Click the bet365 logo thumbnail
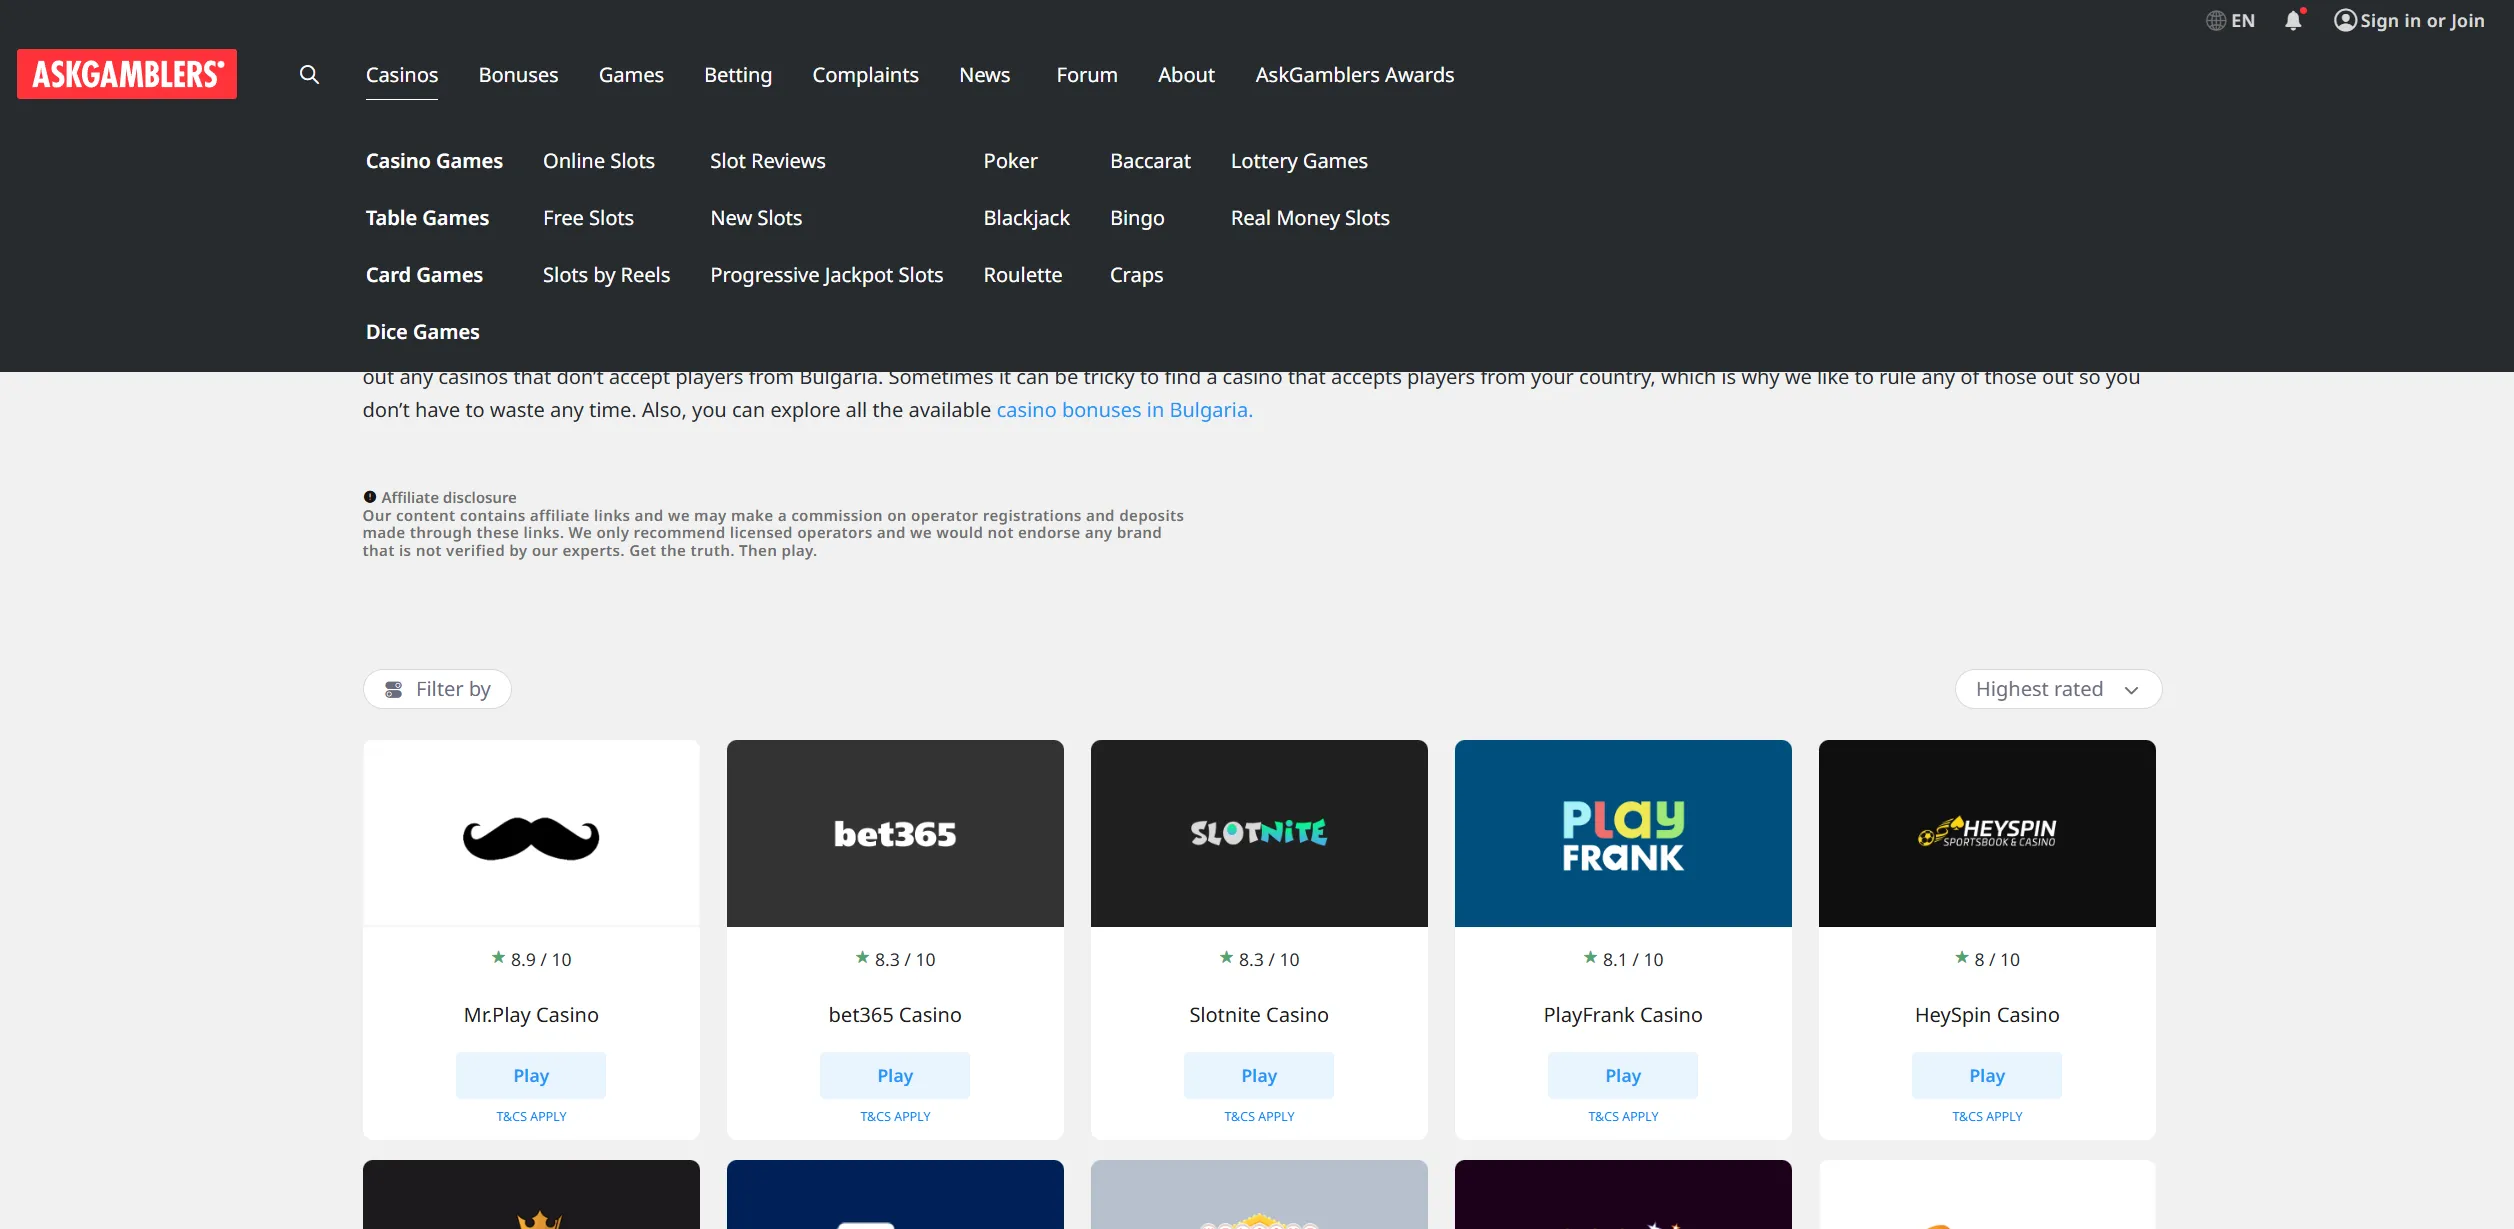Image resolution: width=2514 pixels, height=1229 pixels. (x=895, y=833)
